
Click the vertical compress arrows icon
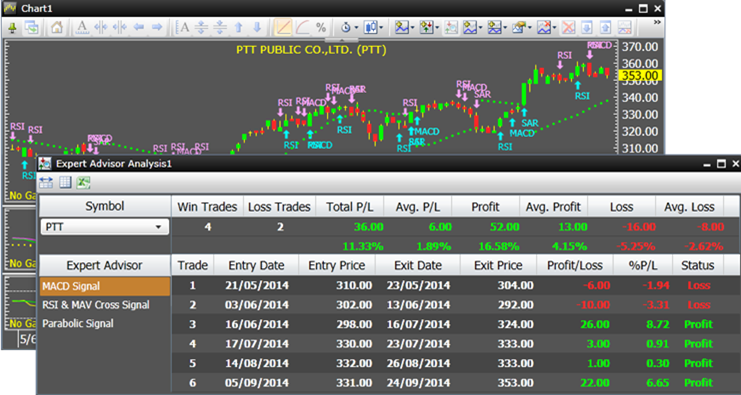point(220,27)
